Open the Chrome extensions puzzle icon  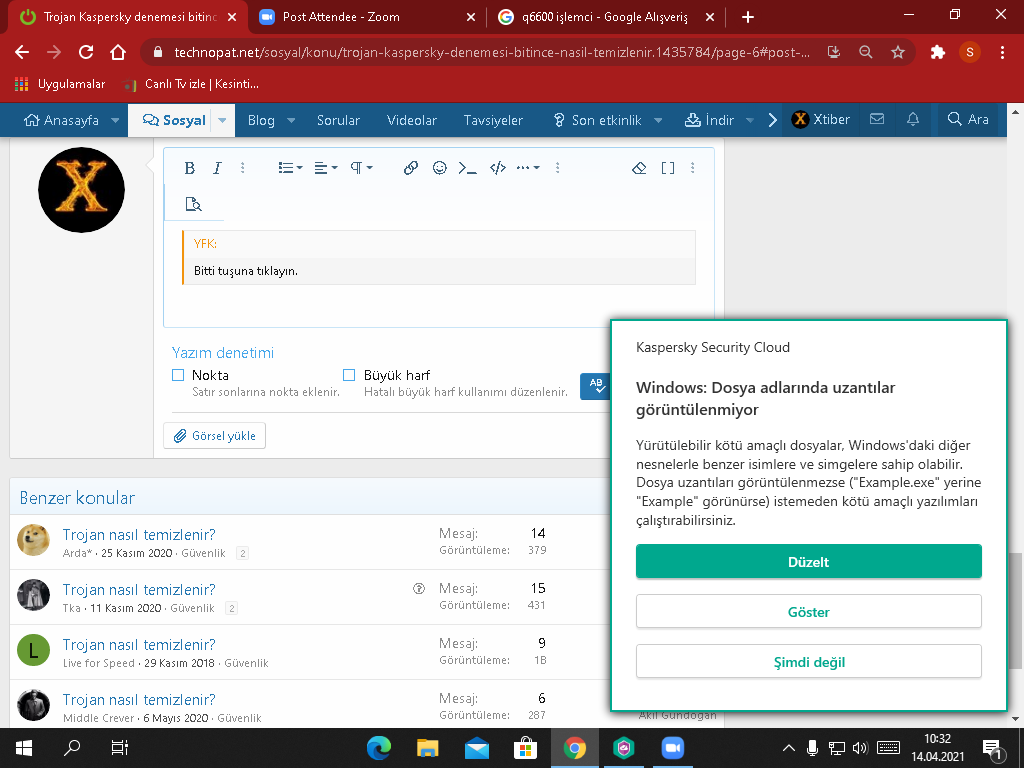[938, 52]
